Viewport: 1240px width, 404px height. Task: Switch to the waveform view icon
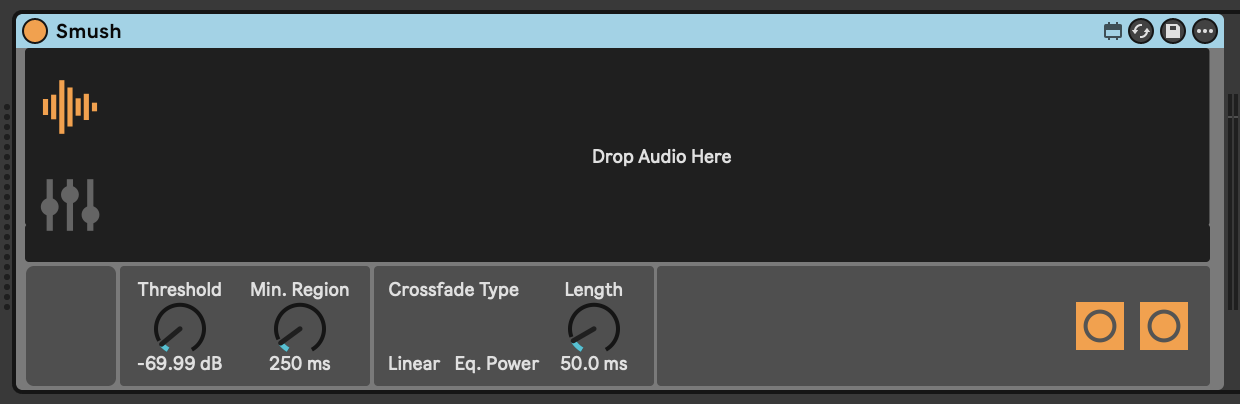pos(69,106)
